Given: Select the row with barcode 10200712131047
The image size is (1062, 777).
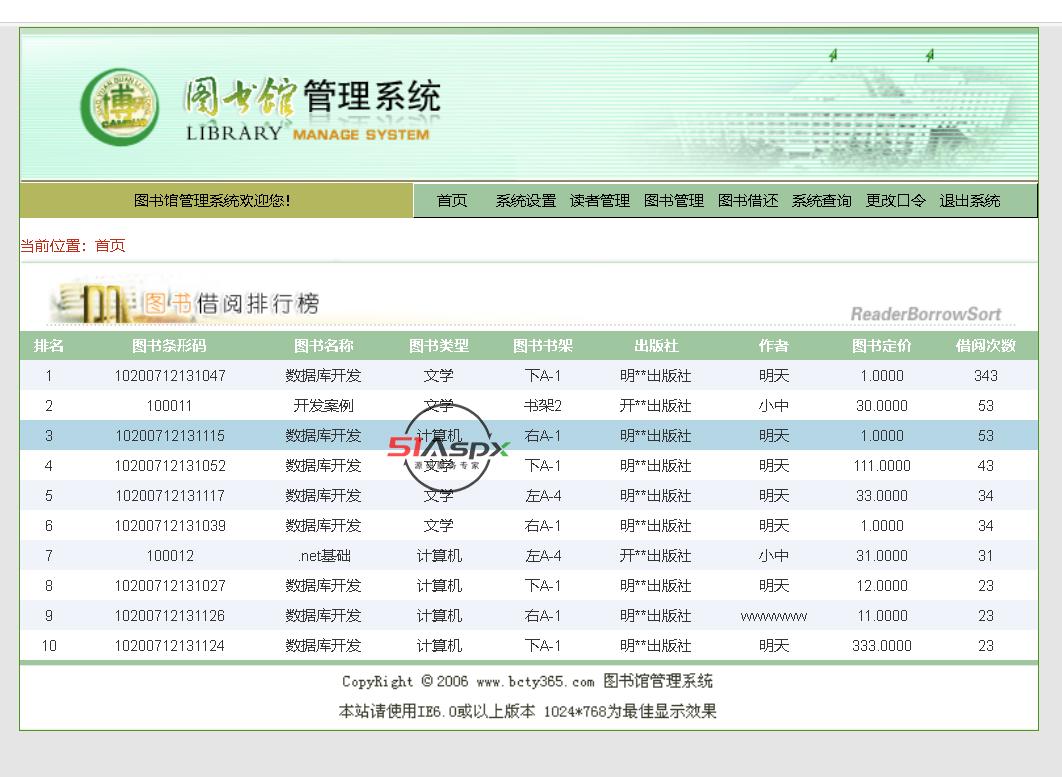Looking at the screenshot, I should click(x=169, y=376).
